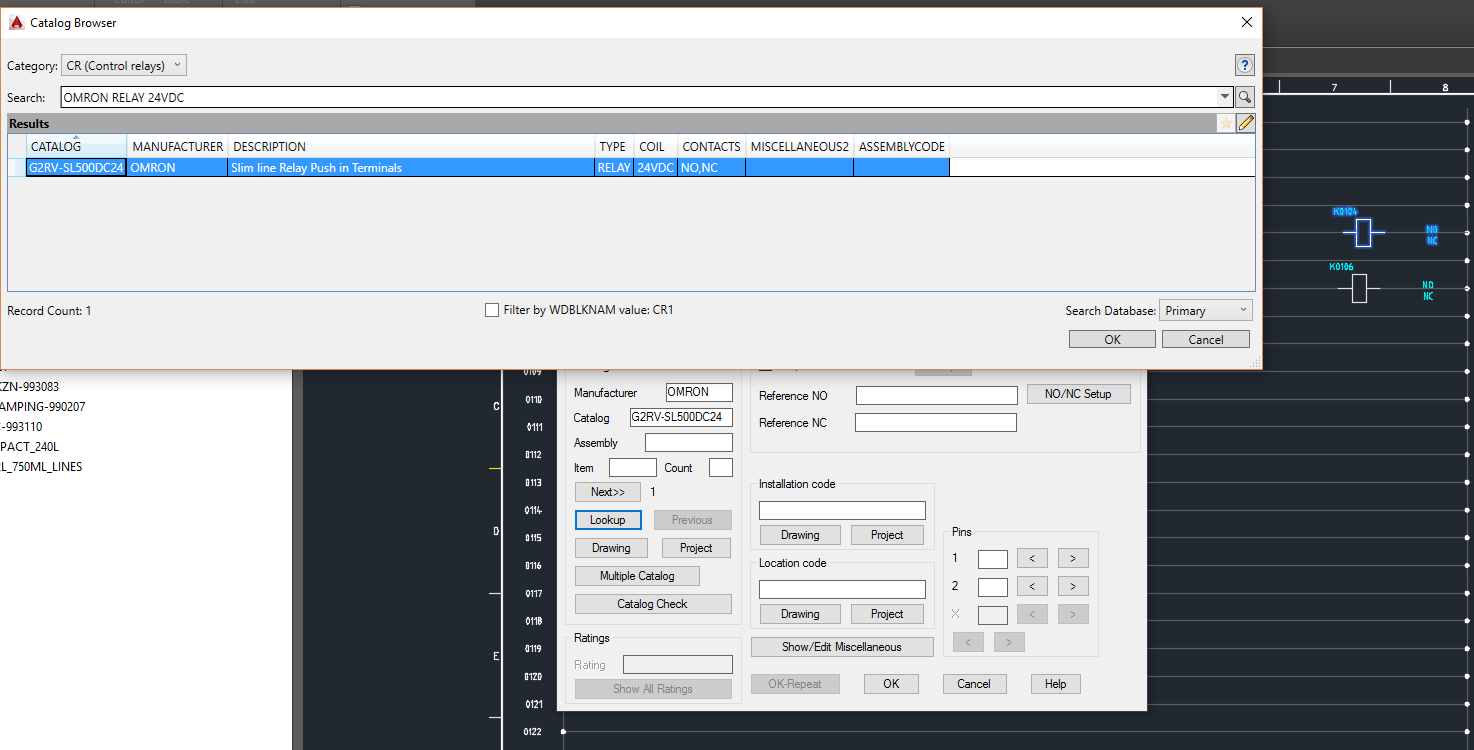
Task: Select PACT_240L in the left project list
Action: (x=30, y=447)
